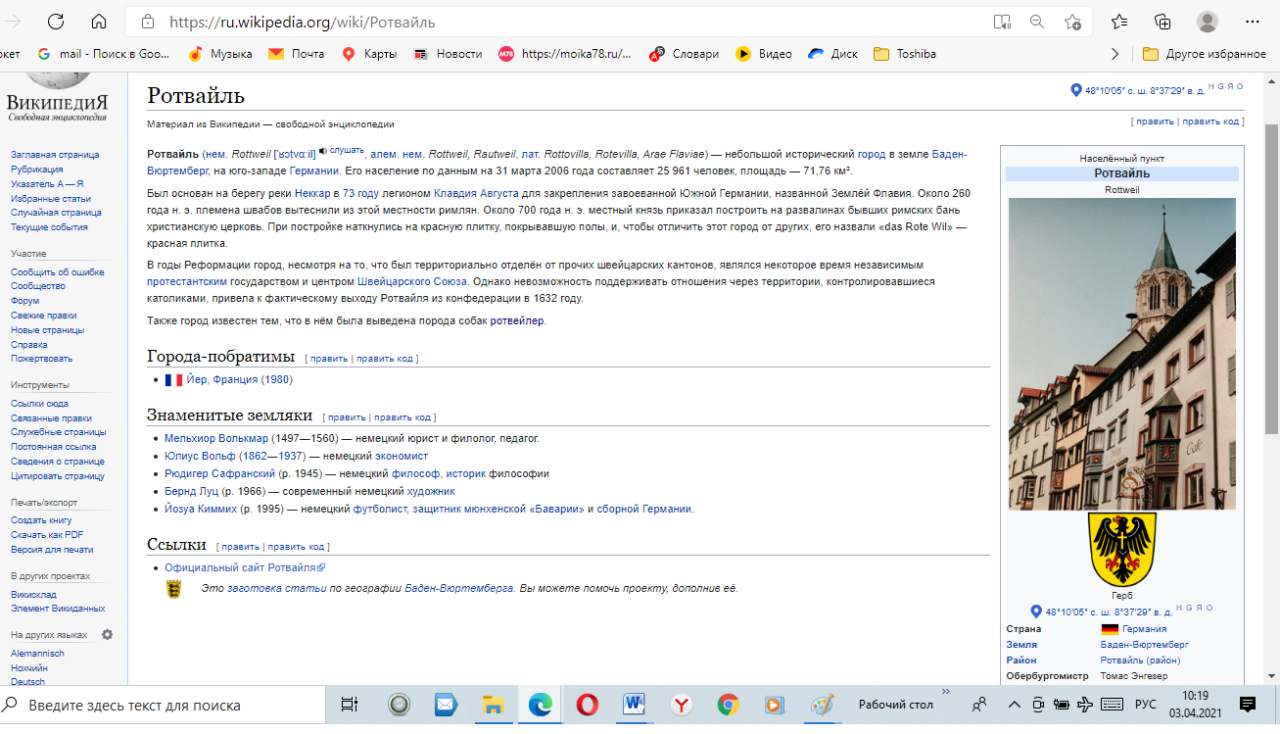Reload the page with the refresh icon
The height and width of the screenshot is (734, 1280).
point(55,21)
